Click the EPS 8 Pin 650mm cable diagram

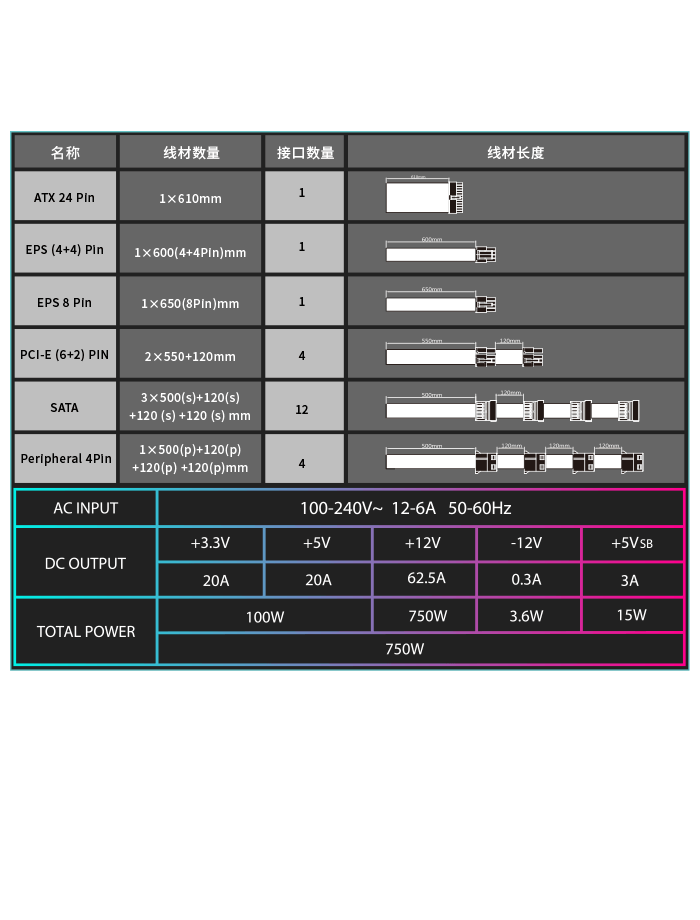click(440, 302)
